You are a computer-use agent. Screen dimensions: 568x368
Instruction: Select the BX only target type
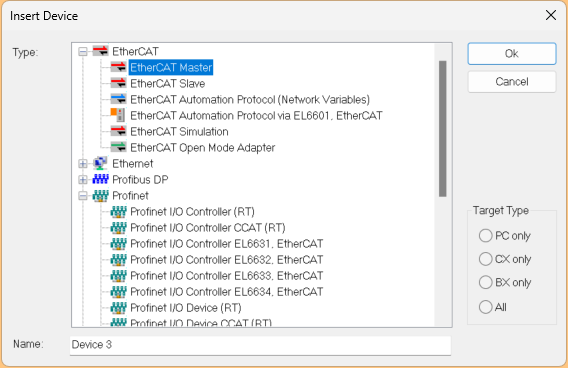click(485, 282)
